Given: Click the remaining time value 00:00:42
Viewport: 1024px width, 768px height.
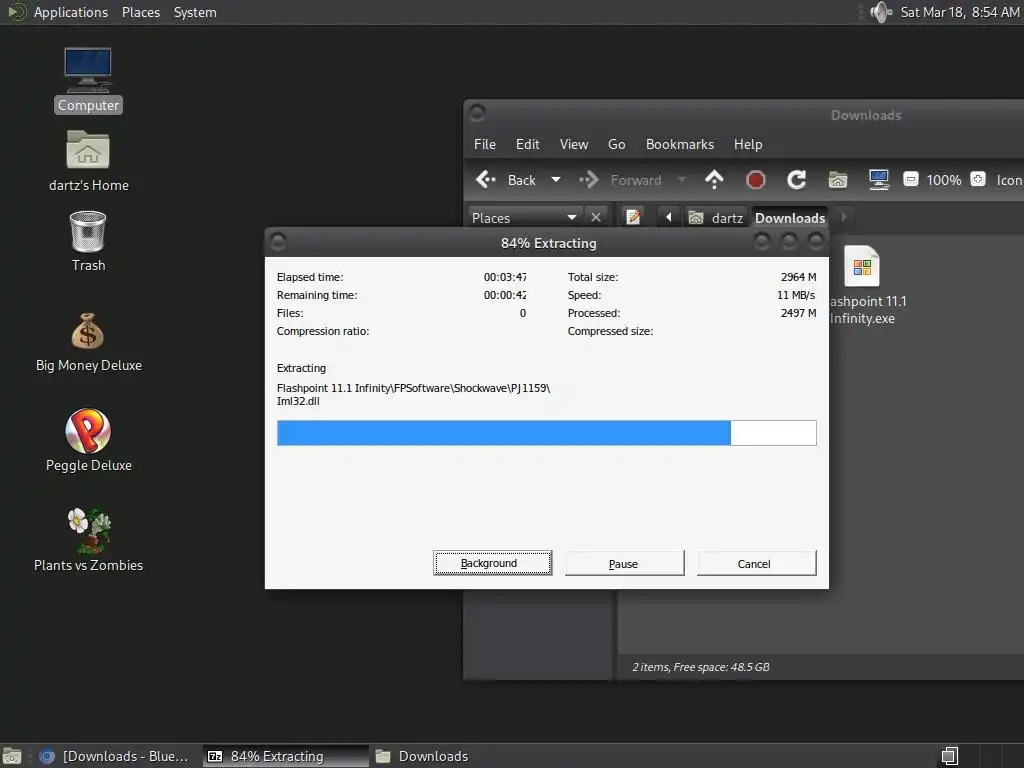Looking at the screenshot, I should (x=505, y=295).
